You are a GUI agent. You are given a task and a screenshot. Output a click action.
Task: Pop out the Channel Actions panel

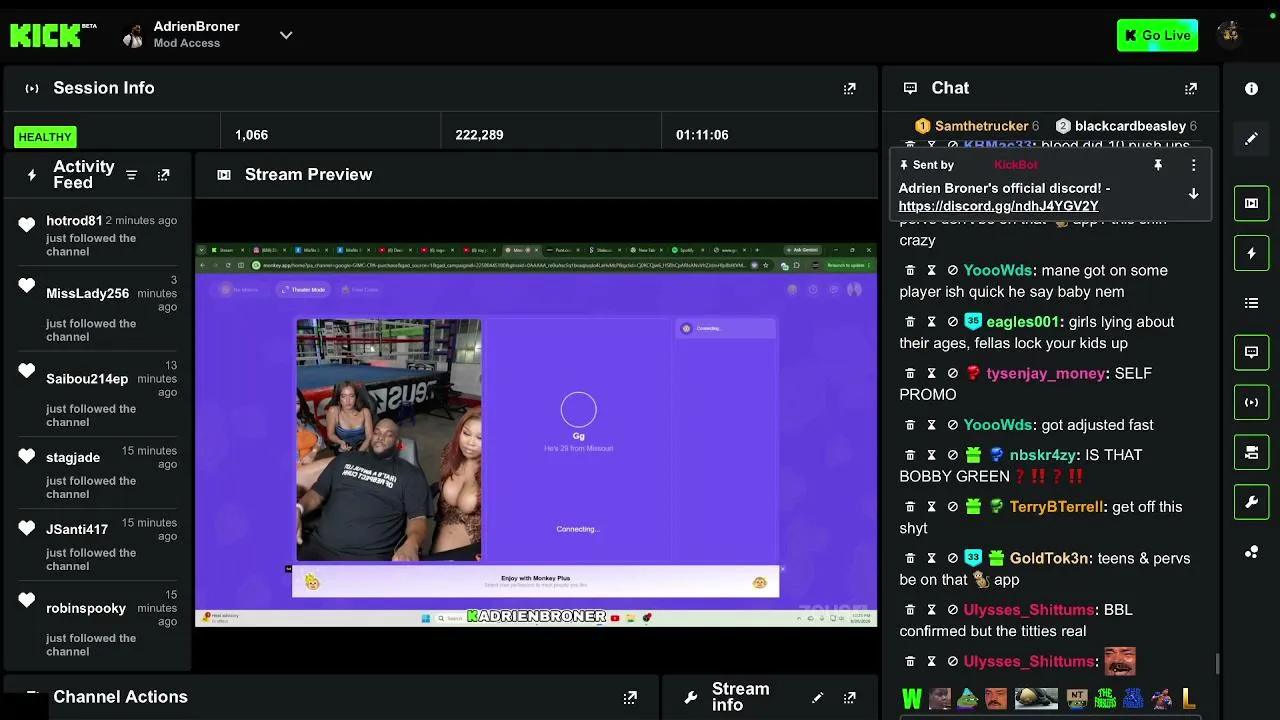pos(630,697)
